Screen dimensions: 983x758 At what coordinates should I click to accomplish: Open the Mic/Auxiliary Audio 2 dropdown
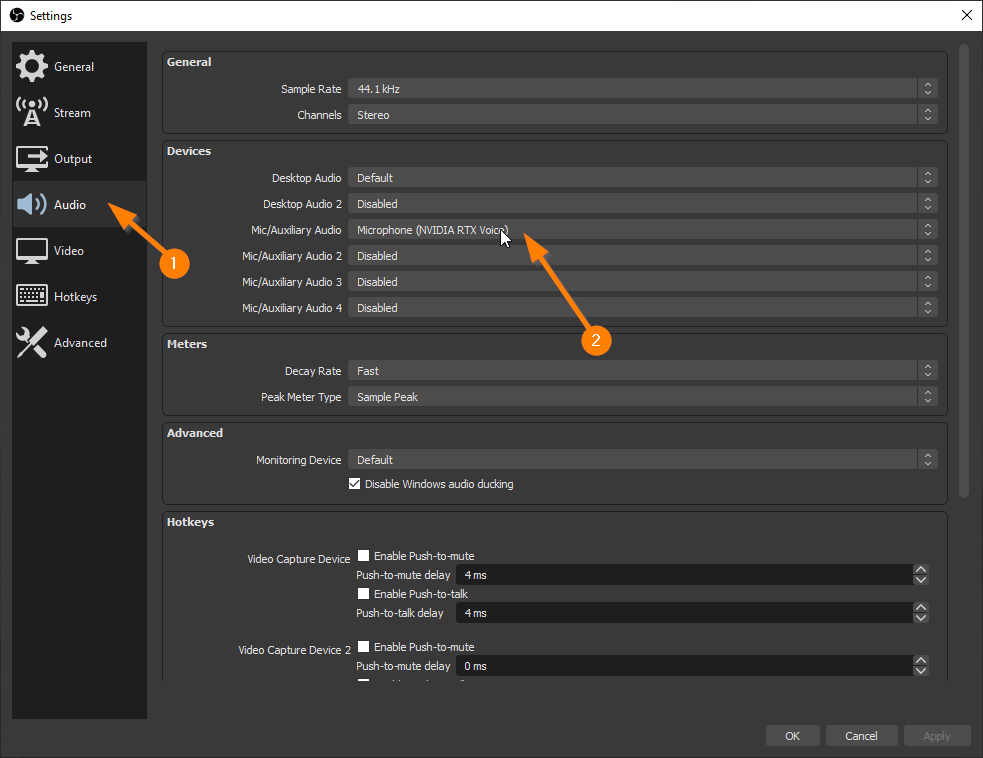[643, 256]
